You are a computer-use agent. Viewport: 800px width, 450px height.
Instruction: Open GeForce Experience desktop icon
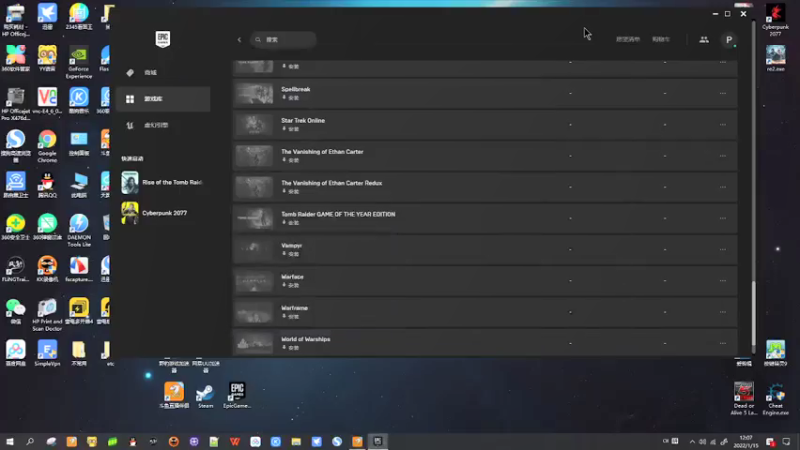[x=79, y=62]
